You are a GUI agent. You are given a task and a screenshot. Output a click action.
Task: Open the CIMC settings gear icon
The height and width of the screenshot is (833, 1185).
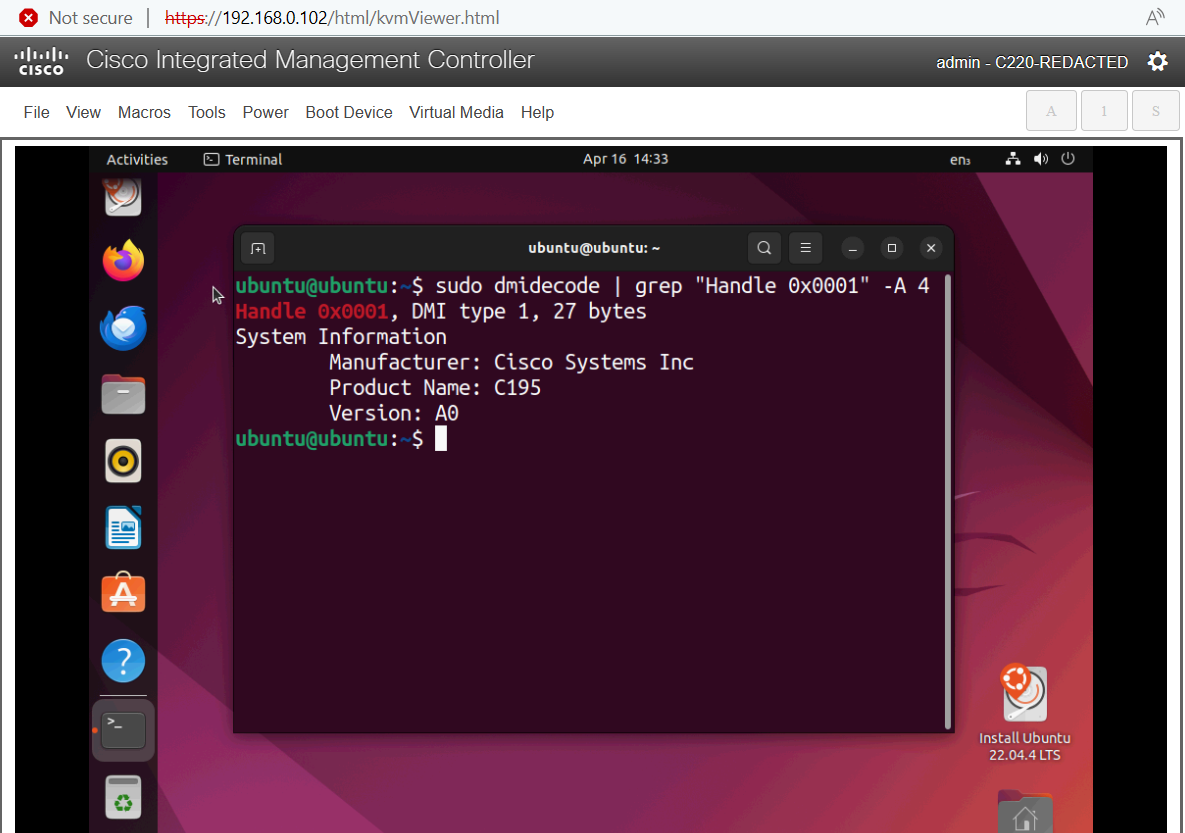click(x=1157, y=62)
